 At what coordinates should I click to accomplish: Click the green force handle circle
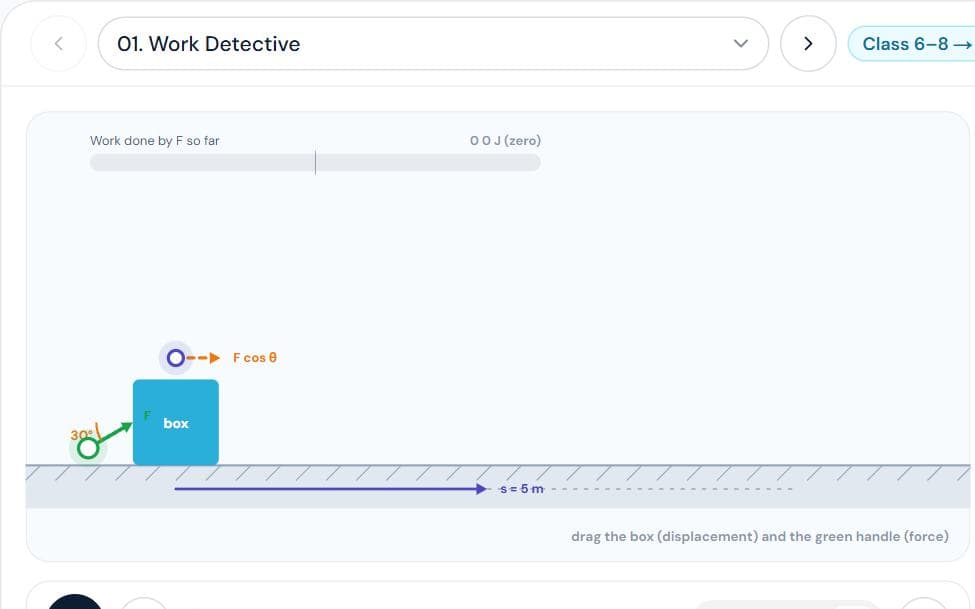pyautogui.click(x=88, y=448)
